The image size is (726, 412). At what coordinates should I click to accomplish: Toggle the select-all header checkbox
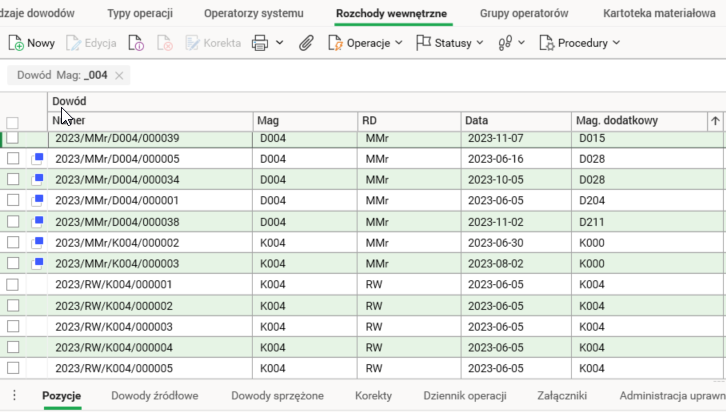point(13,123)
